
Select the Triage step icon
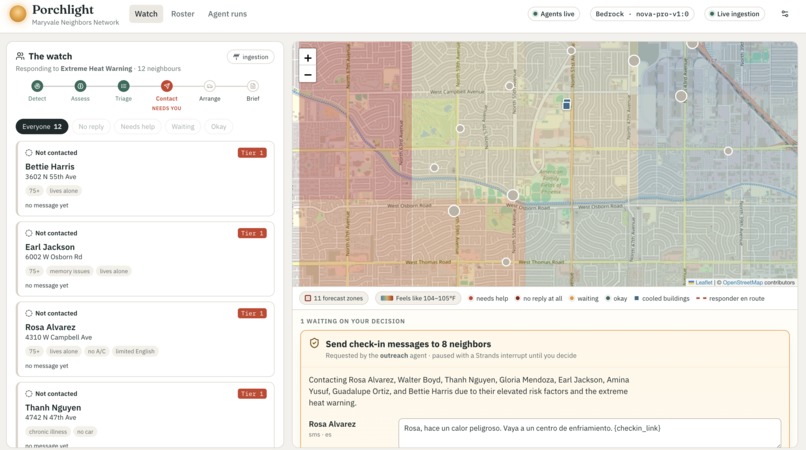coord(123,86)
